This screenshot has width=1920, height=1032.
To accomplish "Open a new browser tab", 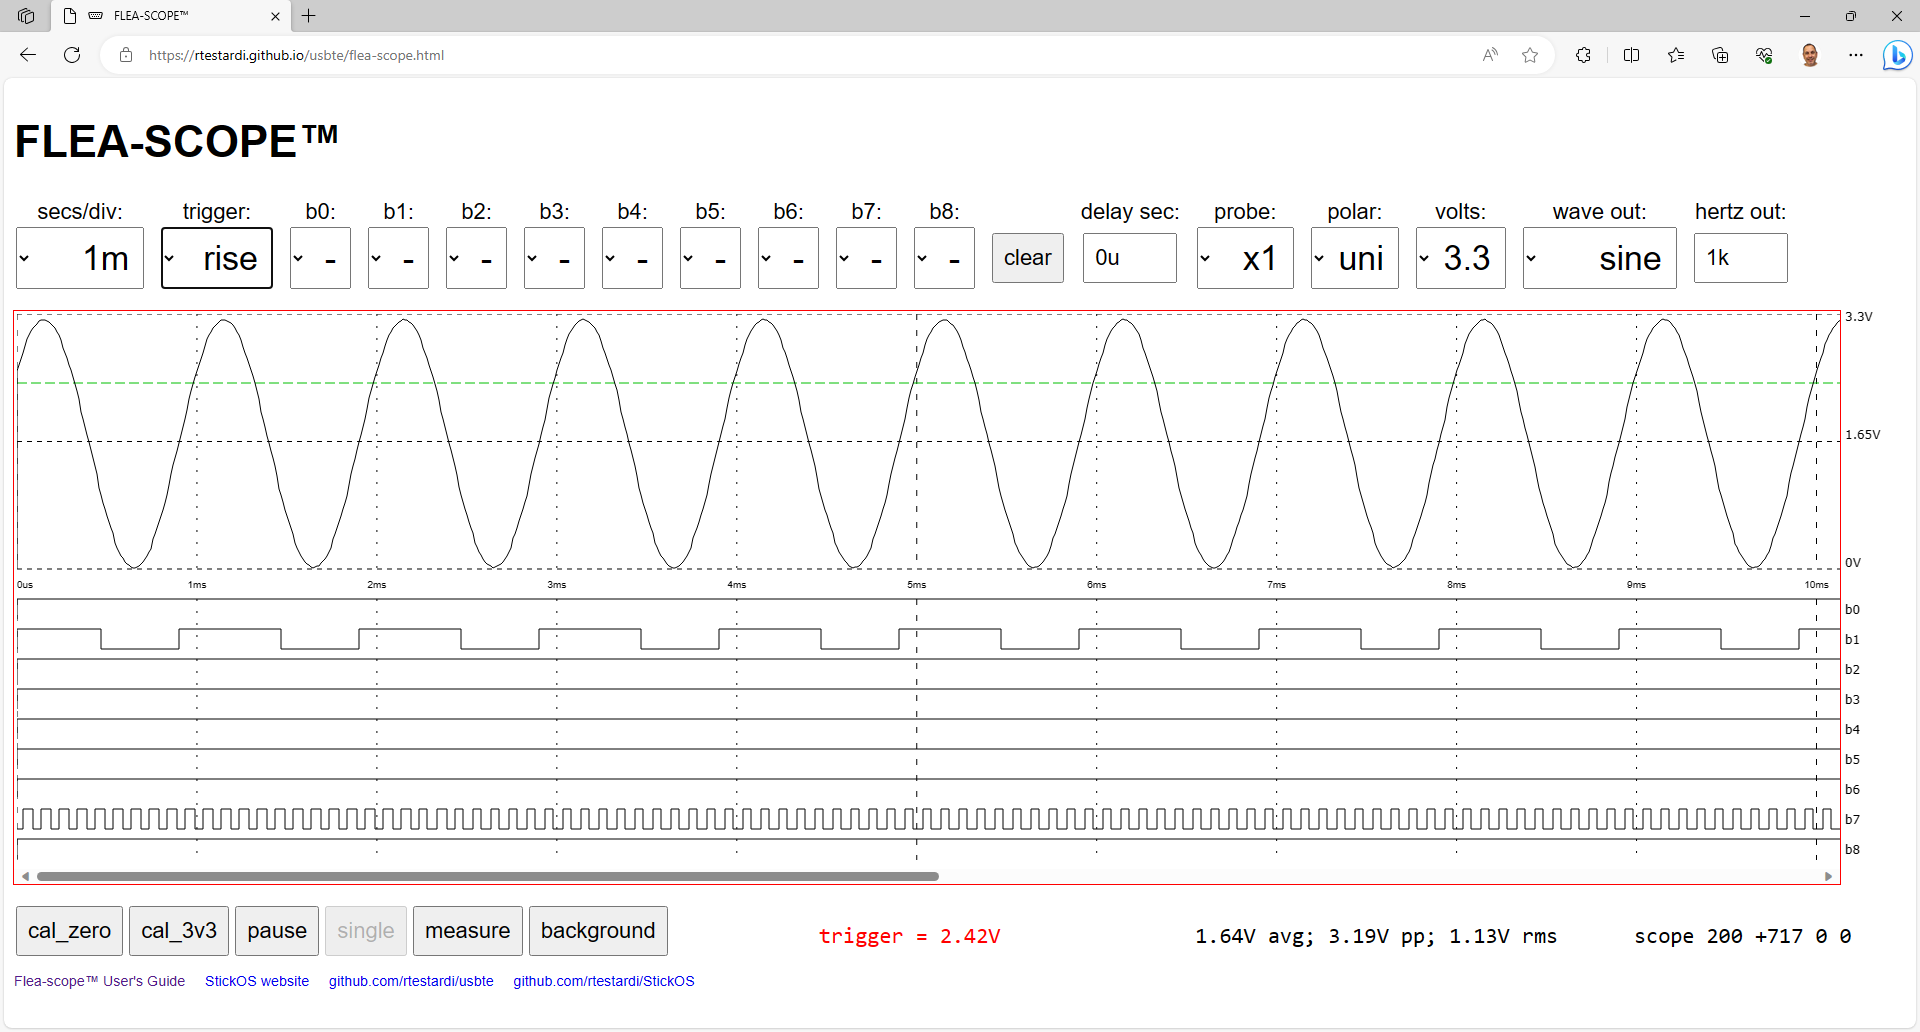I will (309, 16).
